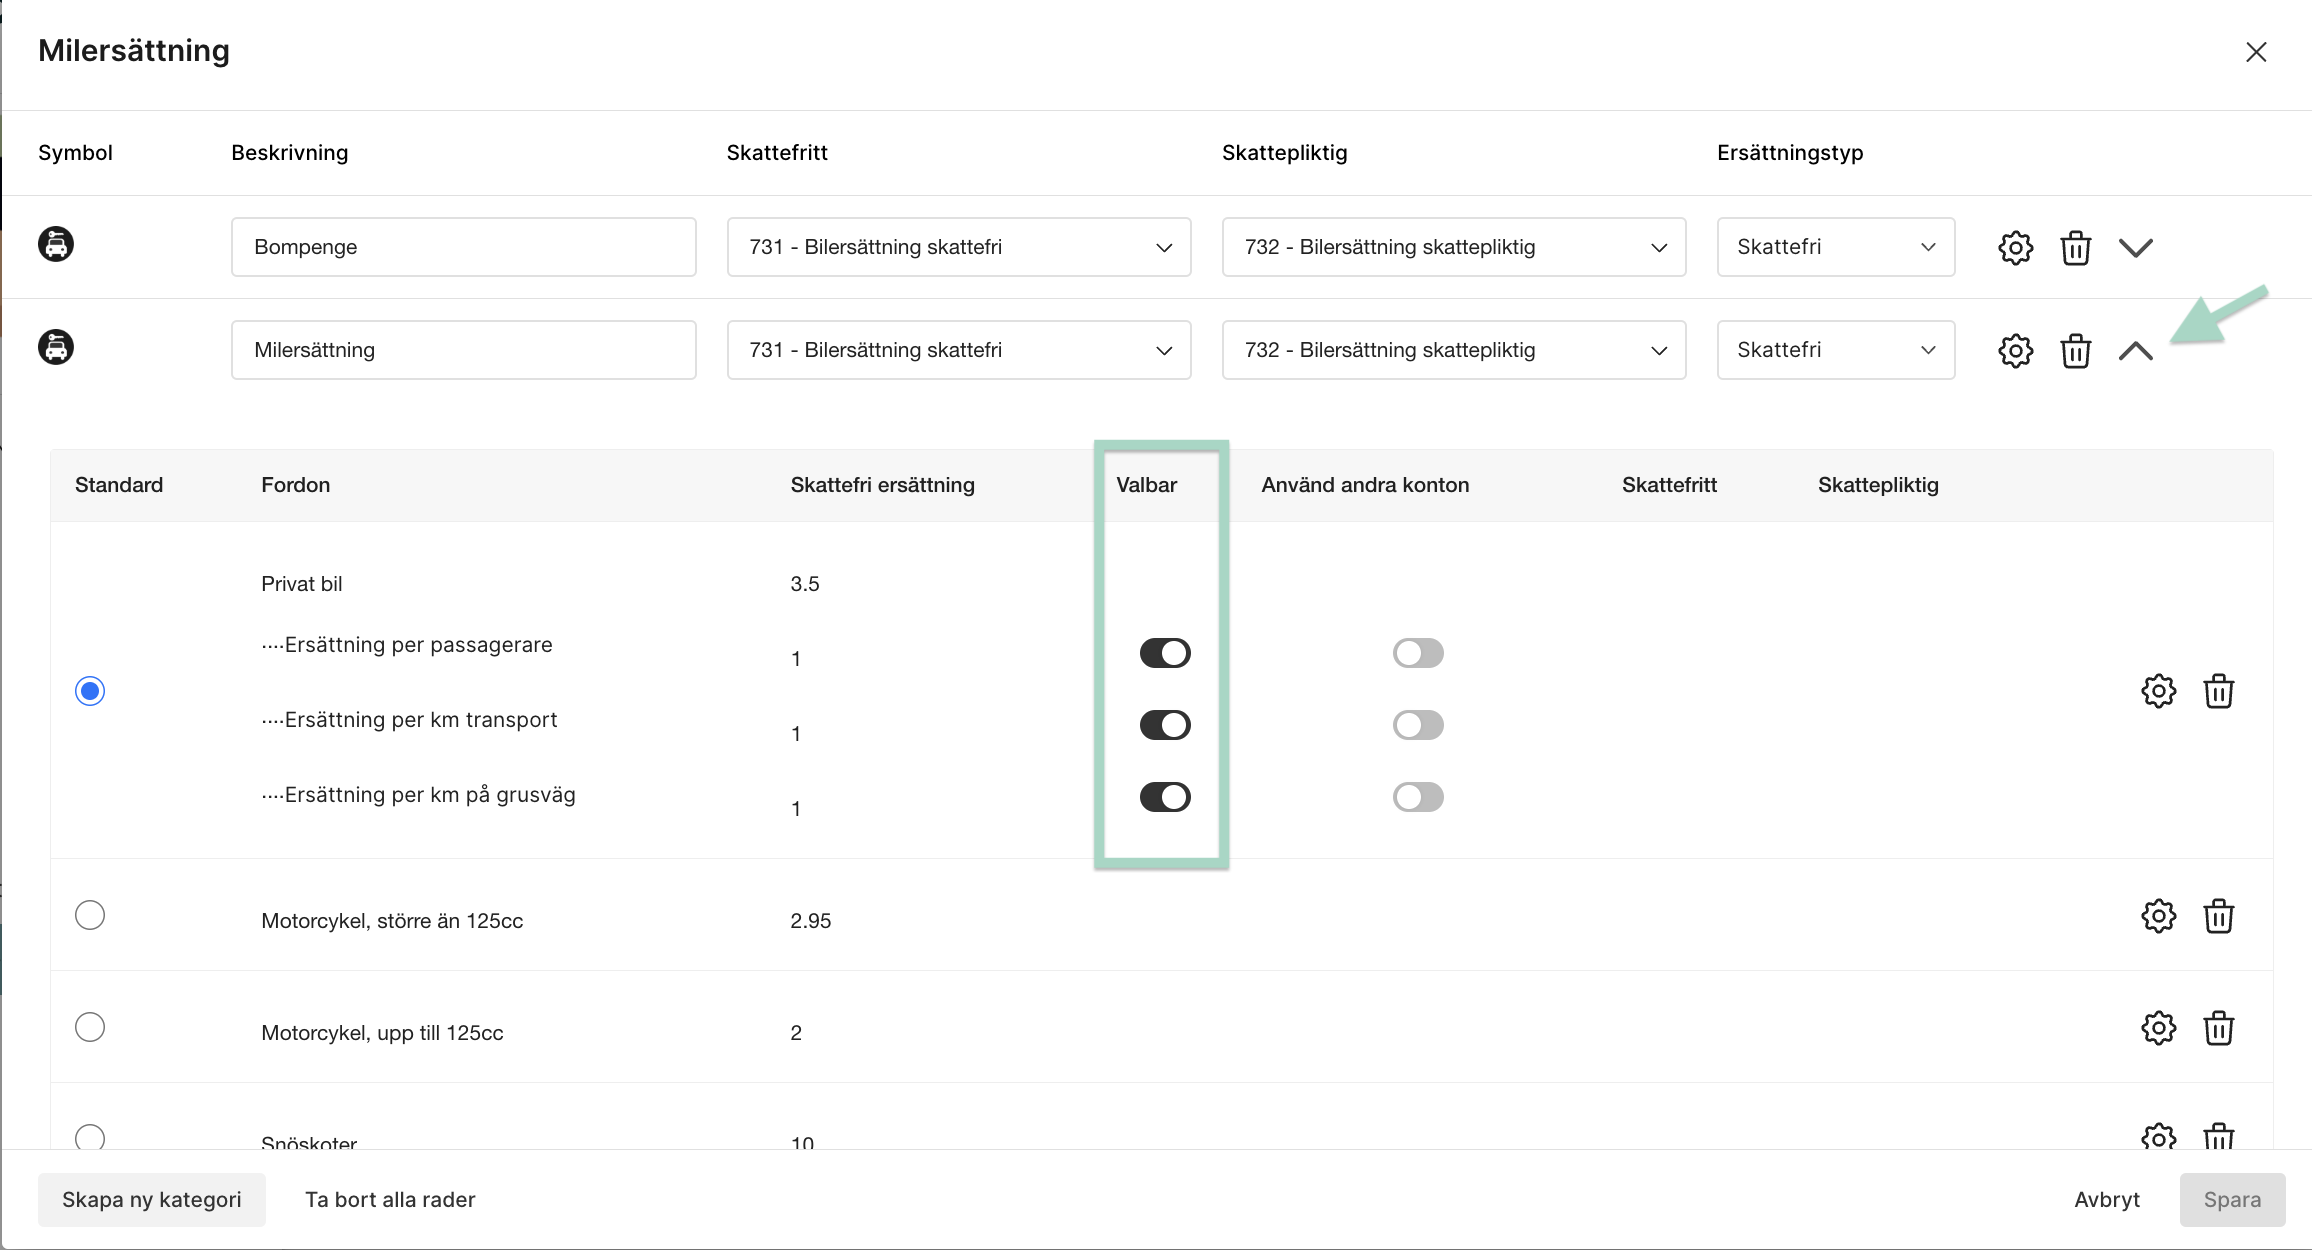Open settings gear for Privat bil vehicle
Screen dimensions: 2312x1250
[2158, 691]
